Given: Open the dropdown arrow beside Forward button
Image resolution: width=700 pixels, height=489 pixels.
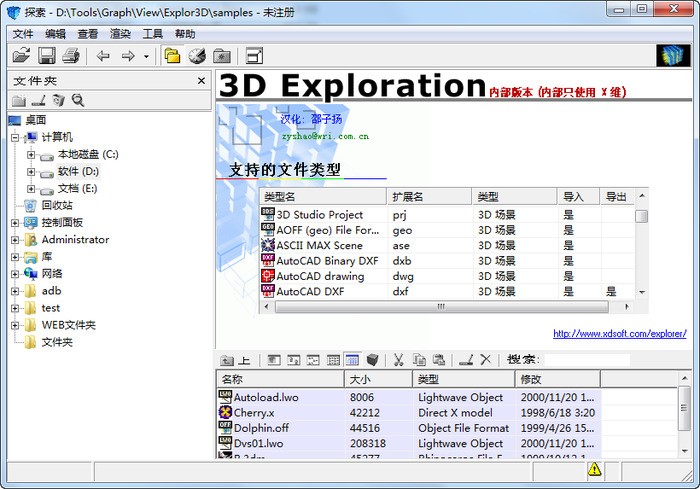Looking at the screenshot, I should point(146,57).
